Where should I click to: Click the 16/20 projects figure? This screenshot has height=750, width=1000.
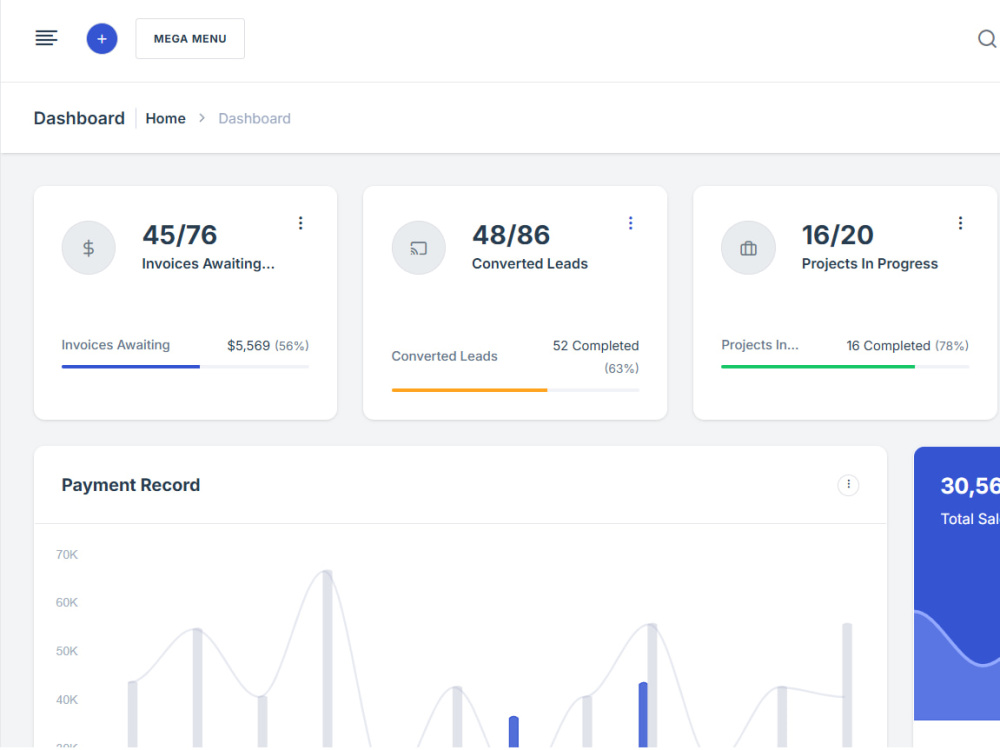pos(837,235)
